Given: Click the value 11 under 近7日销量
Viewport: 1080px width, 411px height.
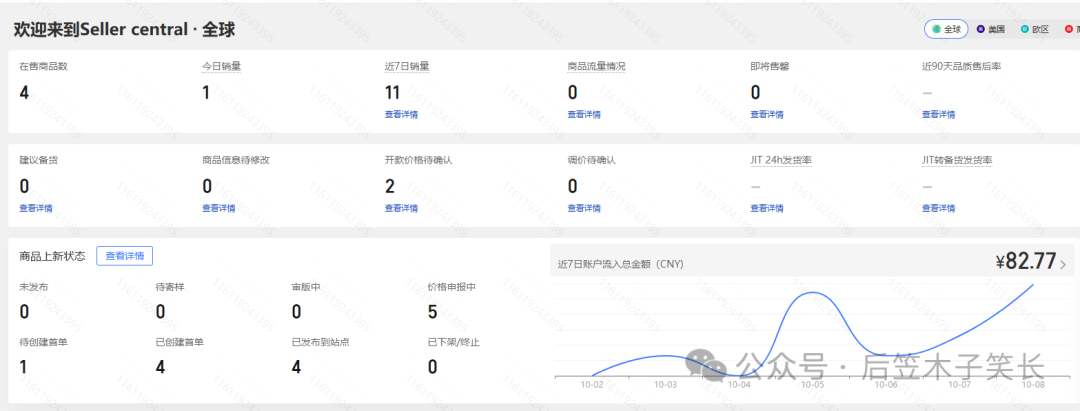Looking at the screenshot, I should point(392,92).
